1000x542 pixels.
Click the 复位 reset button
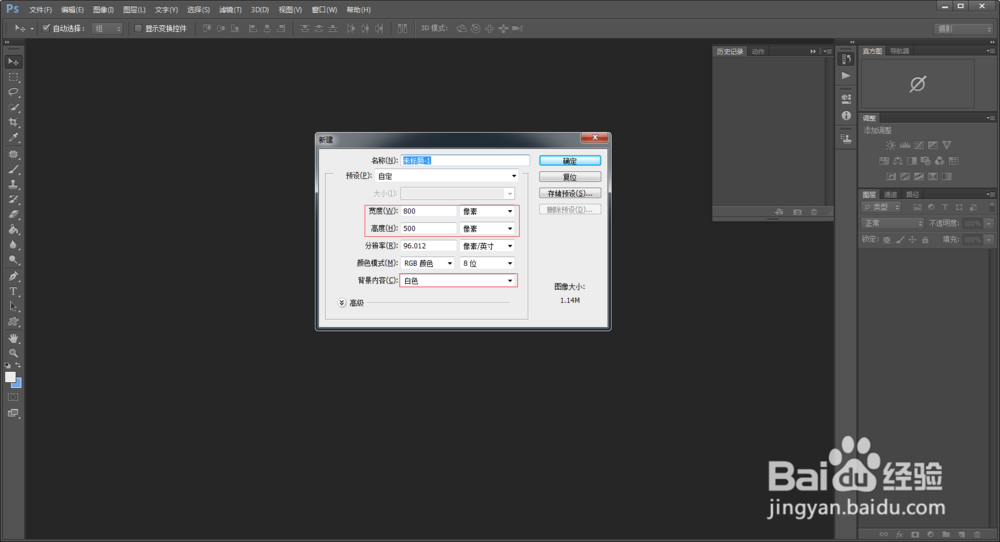click(x=570, y=177)
